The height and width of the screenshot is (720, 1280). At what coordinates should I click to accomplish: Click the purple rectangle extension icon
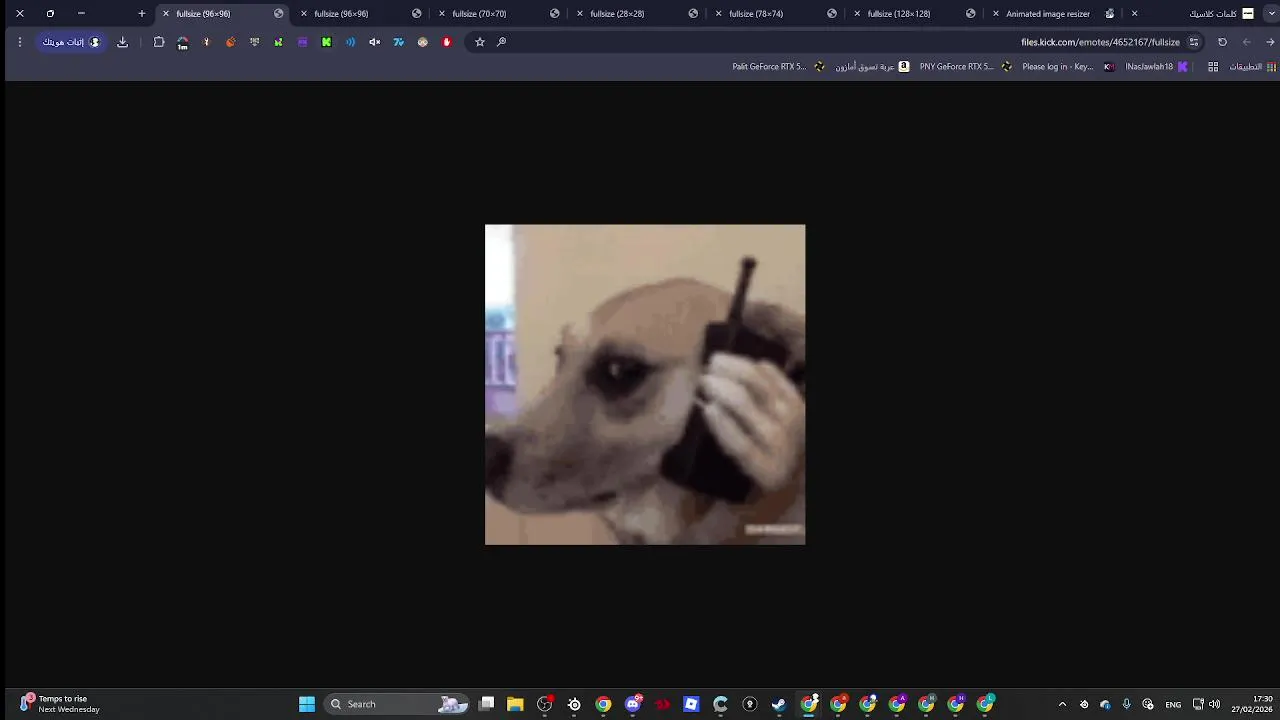click(x=302, y=42)
